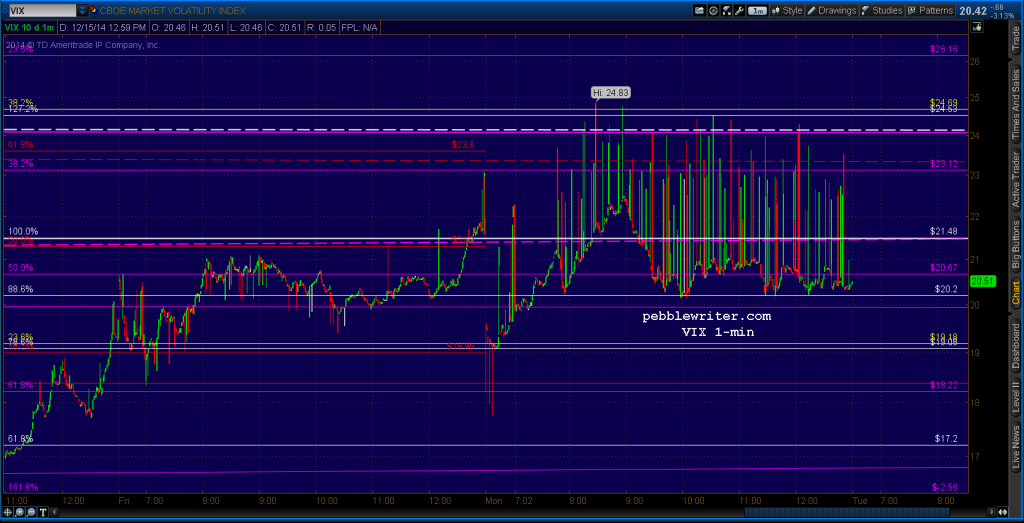Viewport: 1024px width, 523px height.
Task: Click the L: 20.46 low value
Action: 249,27
